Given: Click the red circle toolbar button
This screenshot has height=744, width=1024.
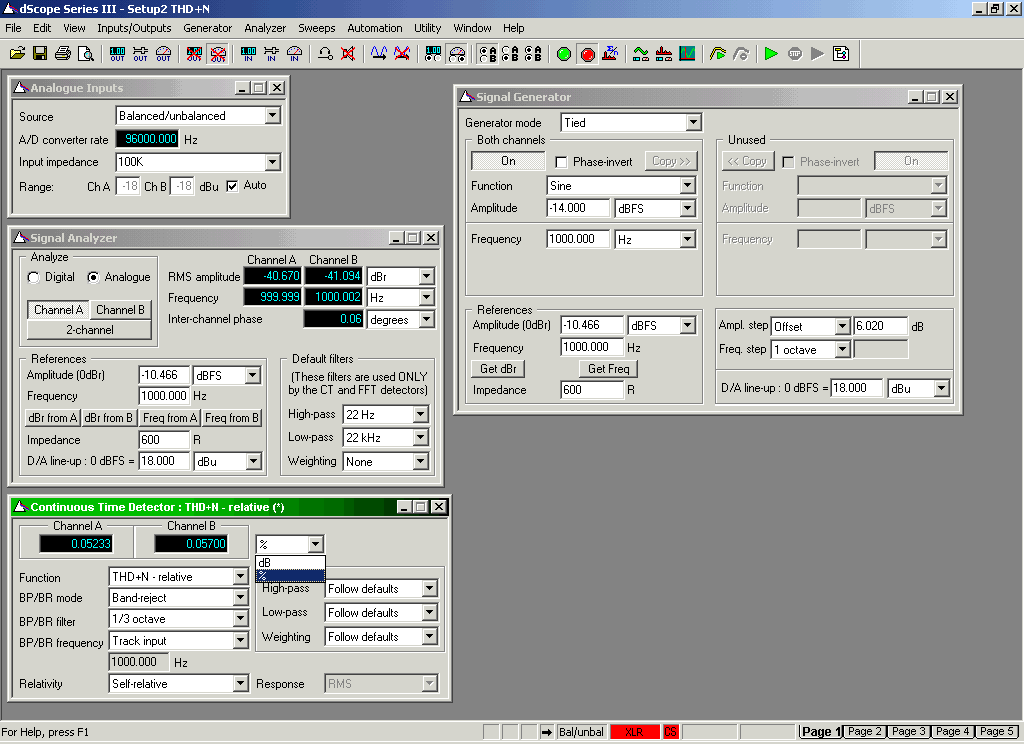Looking at the screenshot, I should coord(587,54).
